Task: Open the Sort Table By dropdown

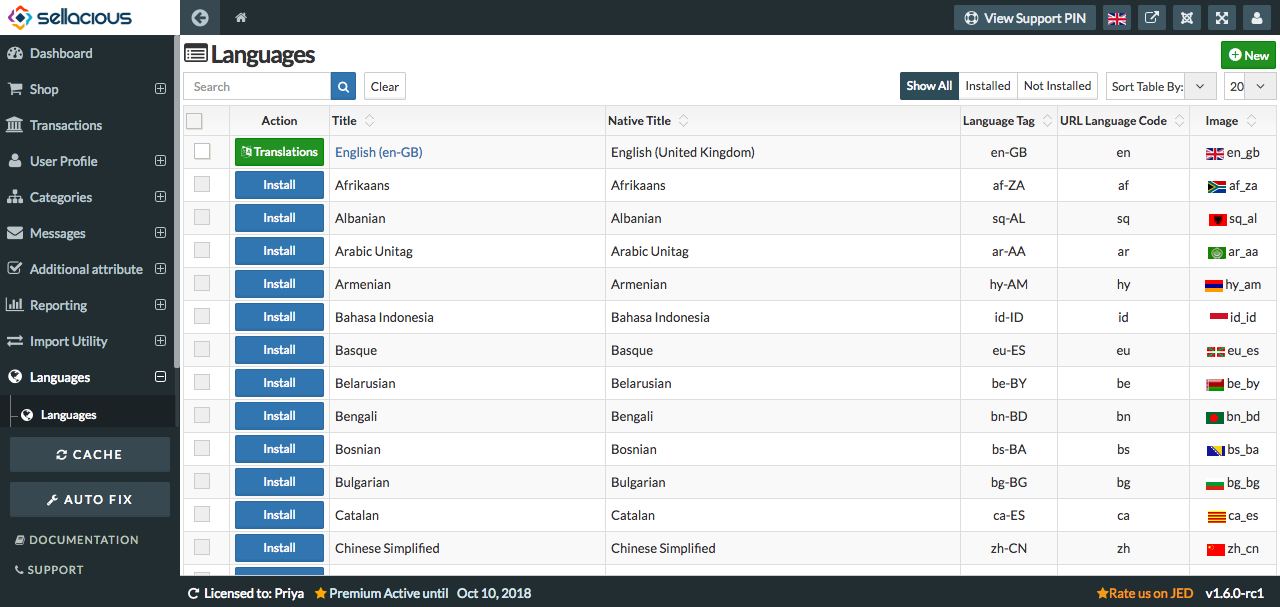Action: [1161, 86]
